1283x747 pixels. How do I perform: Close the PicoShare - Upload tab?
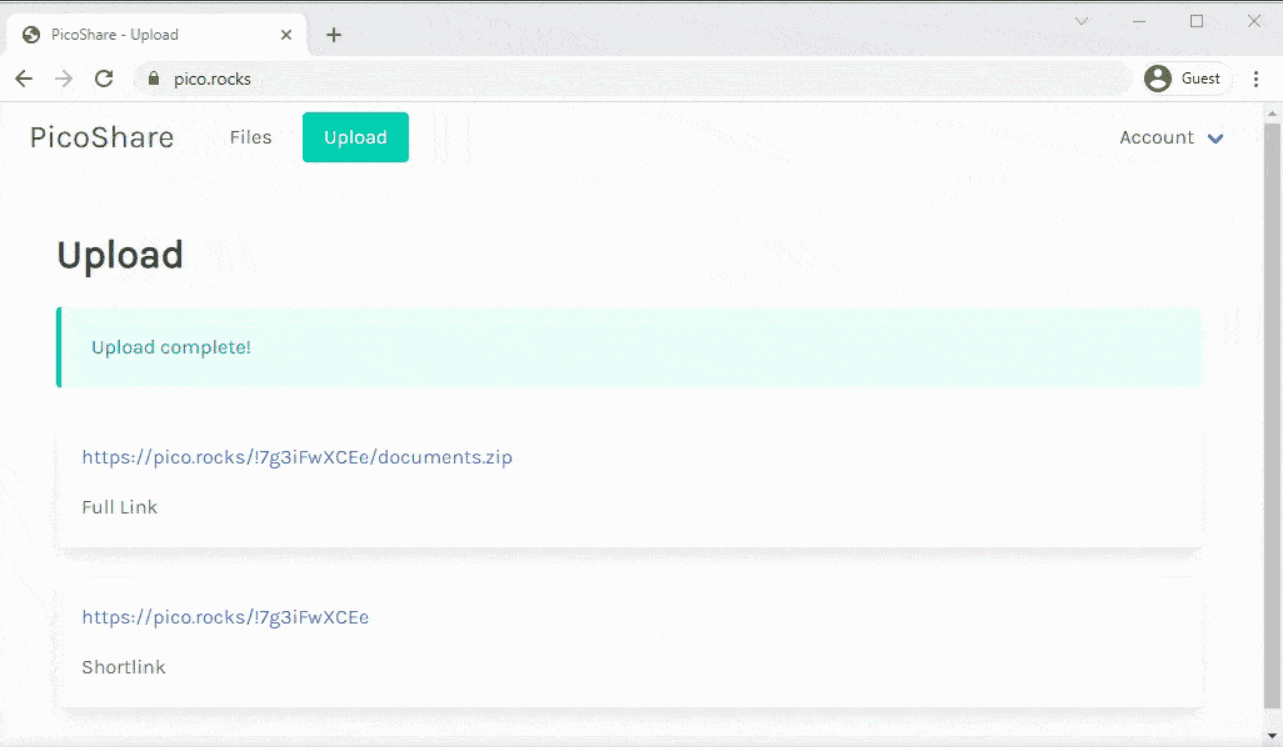(x=286, y=35)
